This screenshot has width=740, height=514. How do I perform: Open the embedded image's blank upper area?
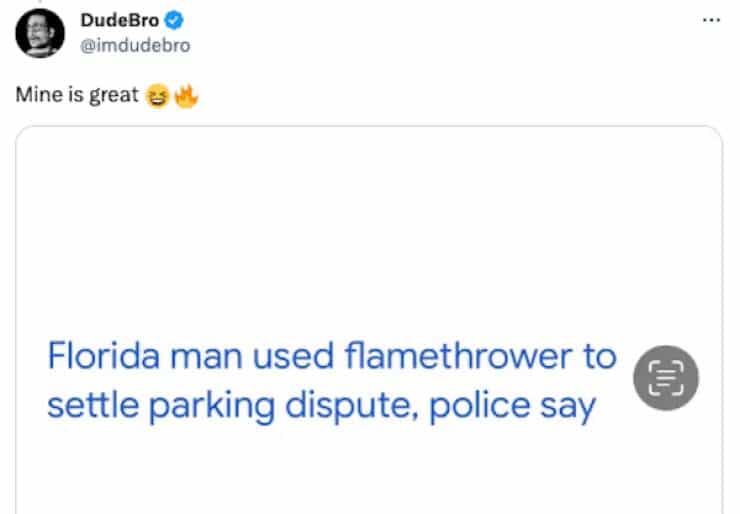point(369,220)
